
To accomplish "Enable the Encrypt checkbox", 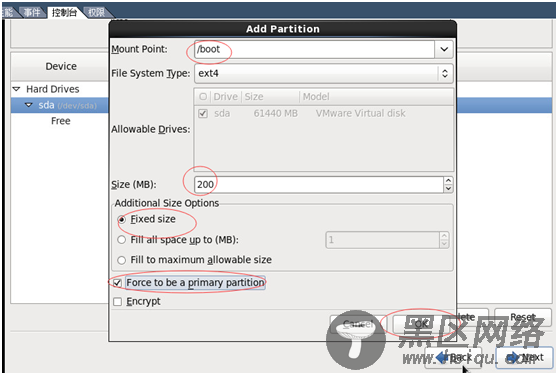I will pyautogui.click(x=117, y=302).
